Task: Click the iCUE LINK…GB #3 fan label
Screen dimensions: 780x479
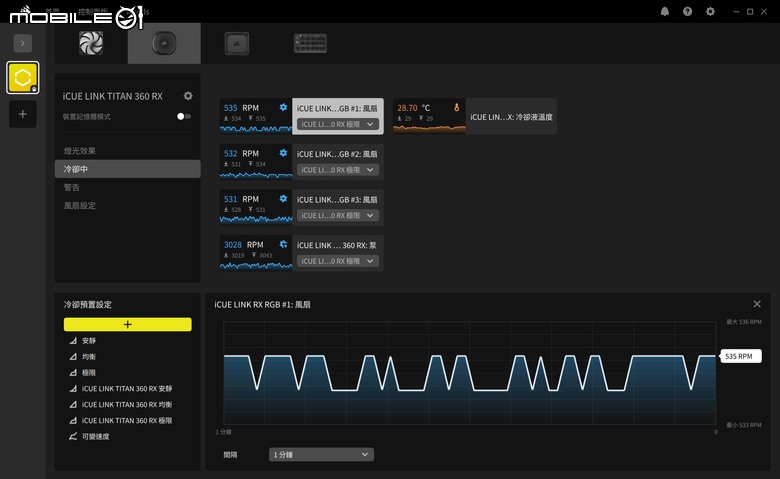Action: point(337,199)
